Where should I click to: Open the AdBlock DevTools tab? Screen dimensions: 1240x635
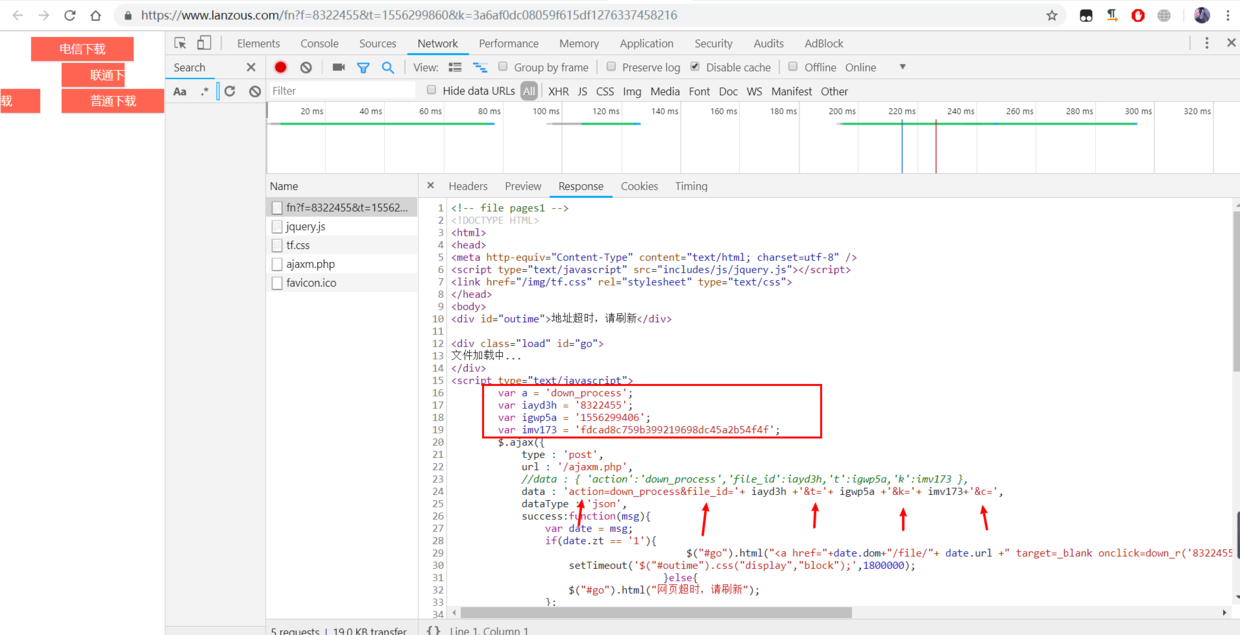pos(824,43)
